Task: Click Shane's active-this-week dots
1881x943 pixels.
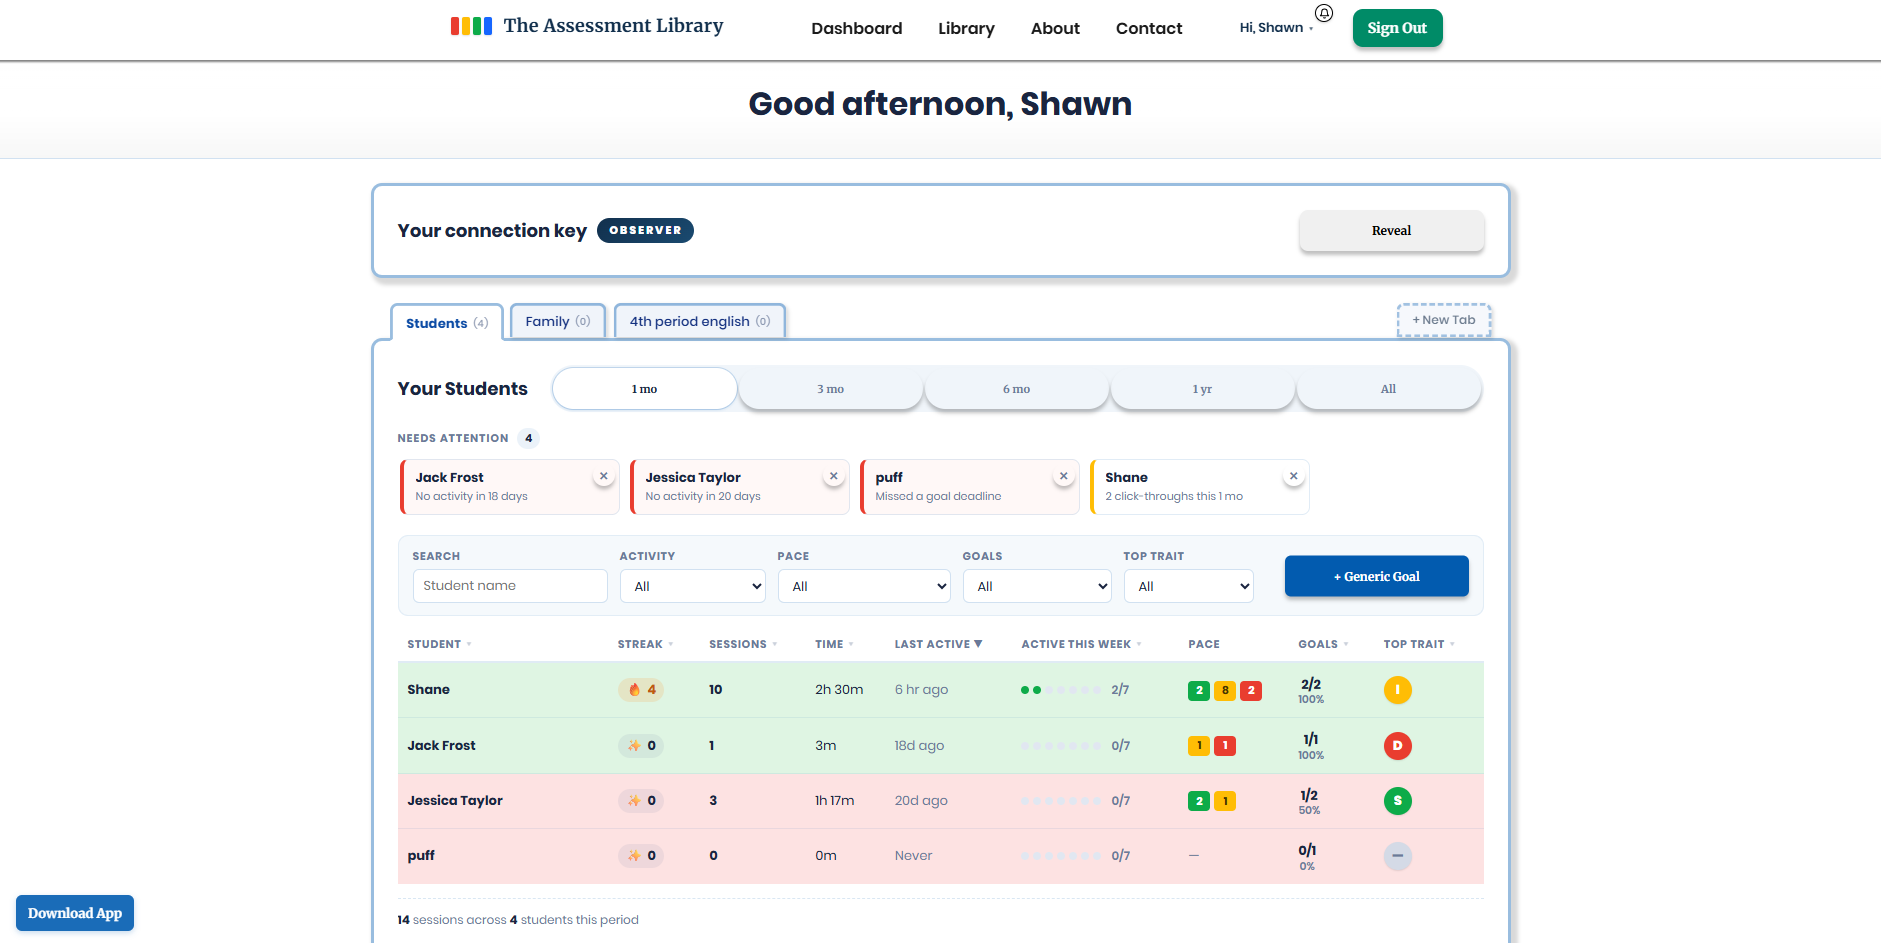Action: (x=1061, y=690)
